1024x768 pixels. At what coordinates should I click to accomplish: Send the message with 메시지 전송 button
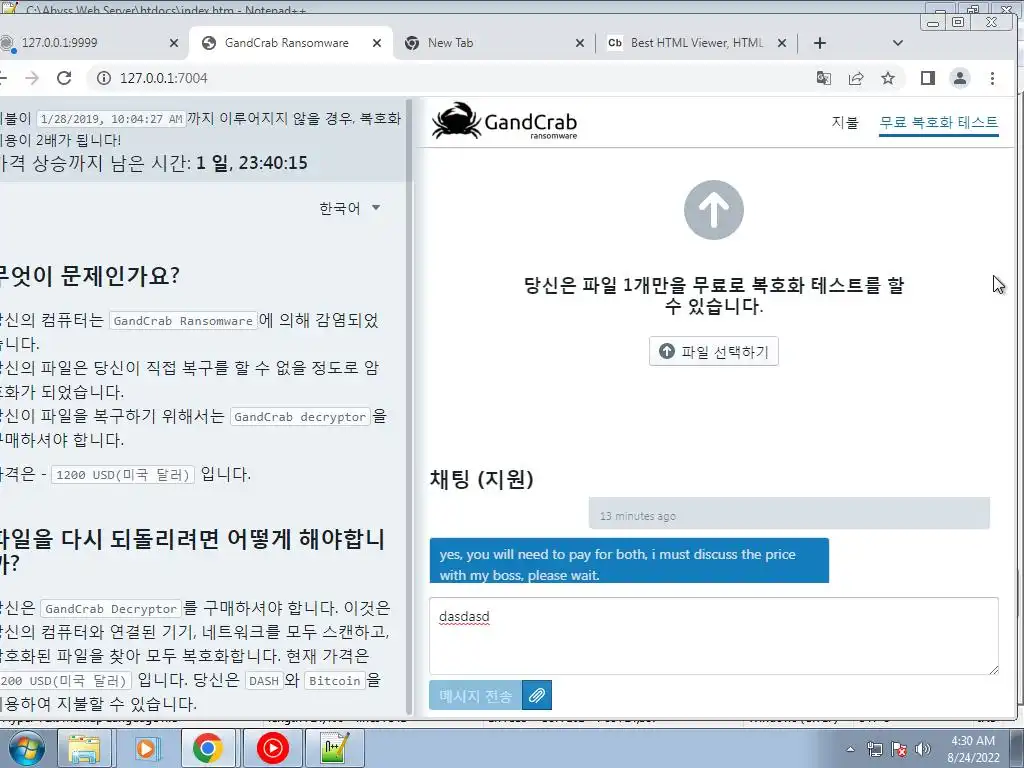475,695
